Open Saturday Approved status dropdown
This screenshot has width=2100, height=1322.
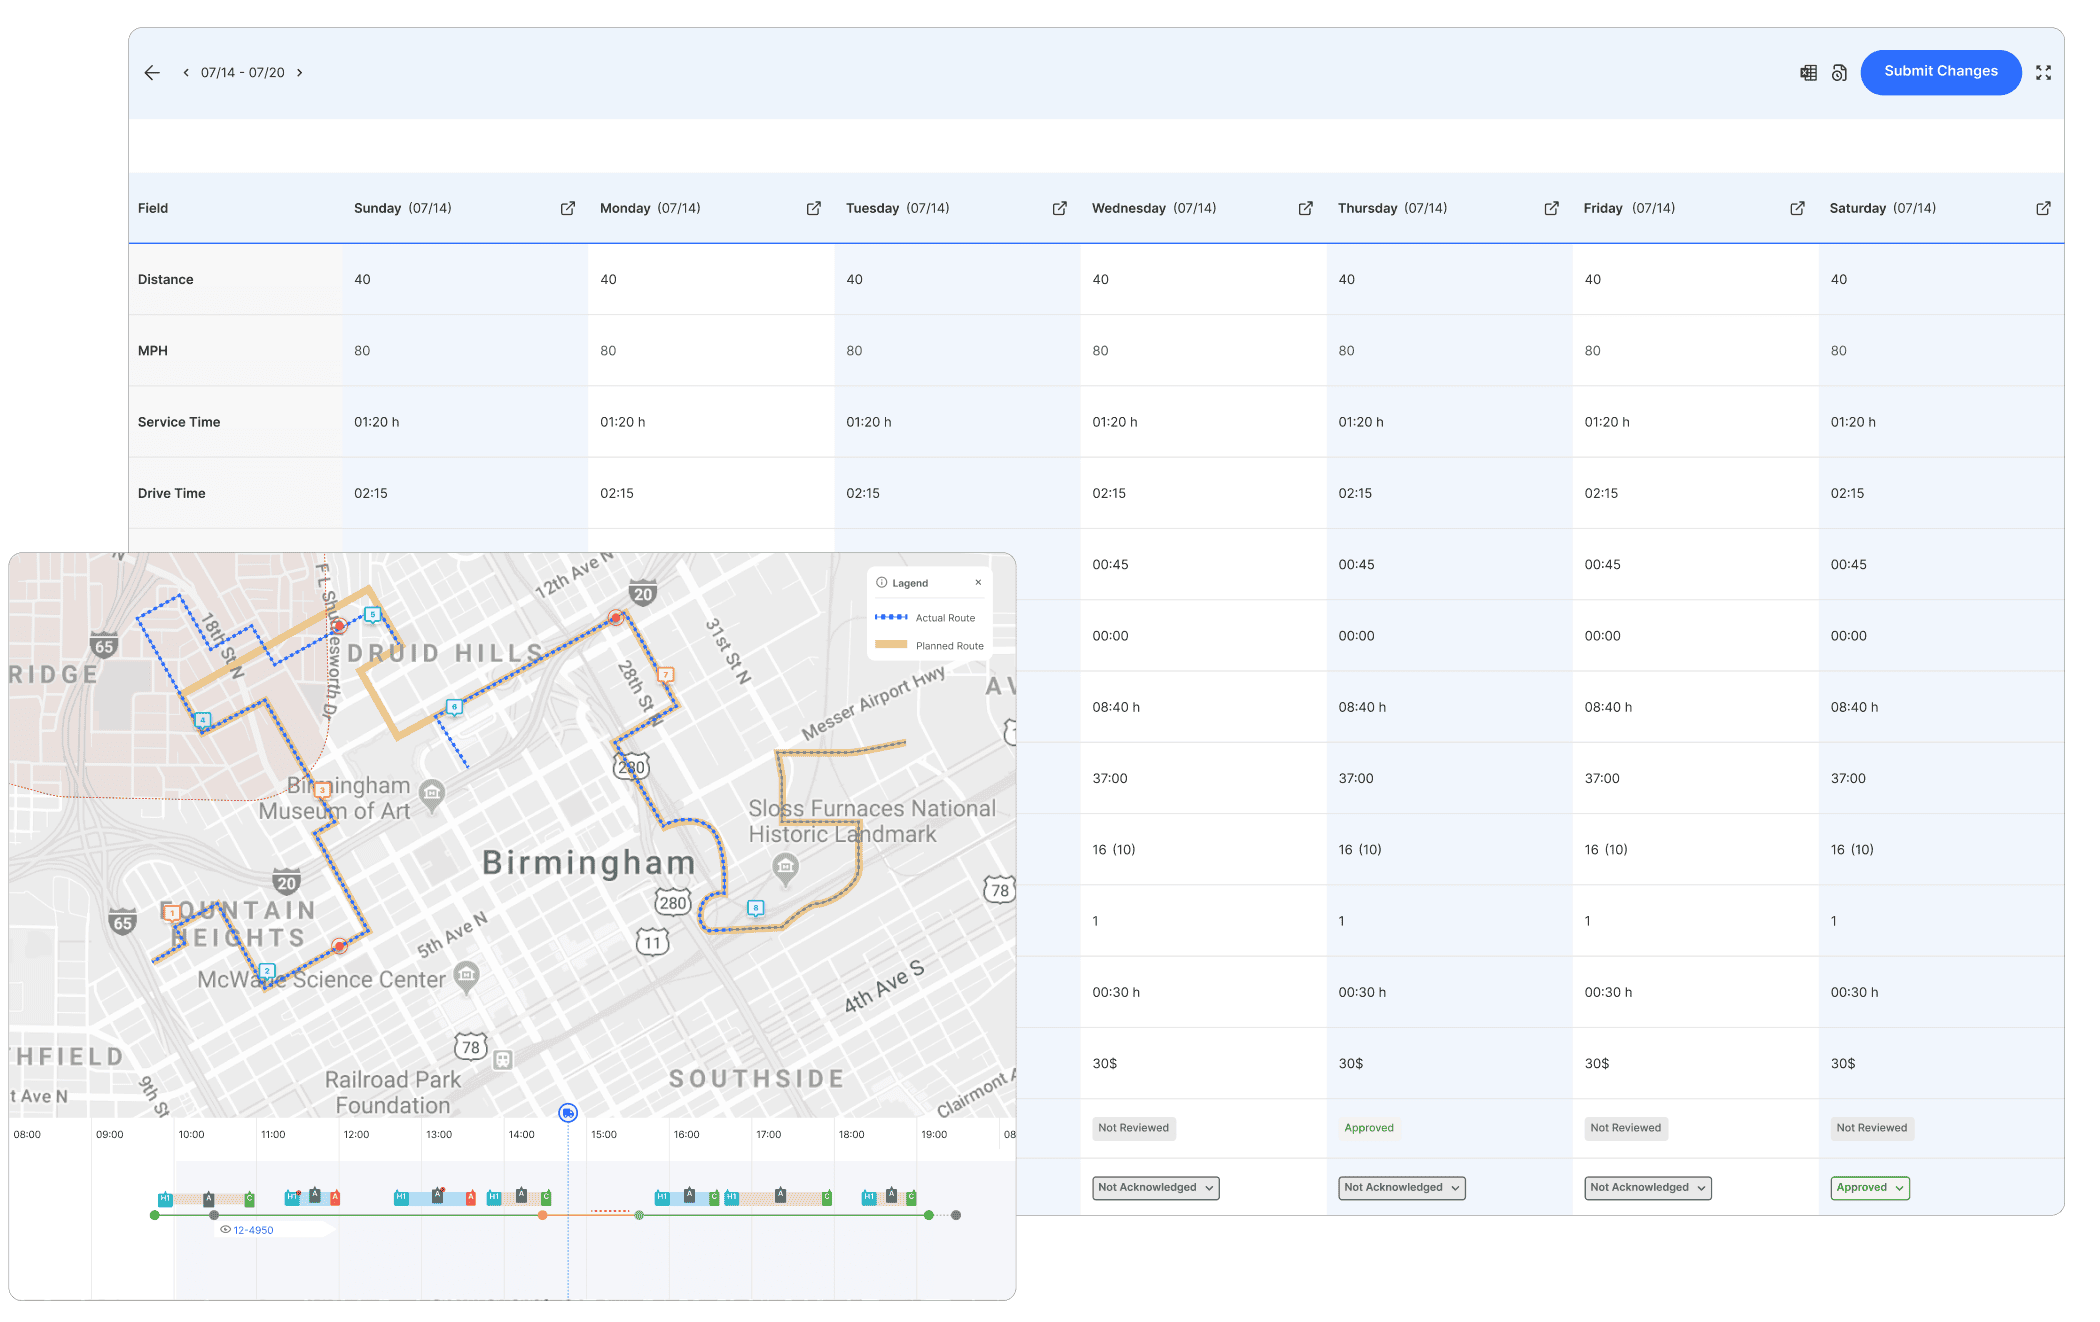click(1870, 1188)
